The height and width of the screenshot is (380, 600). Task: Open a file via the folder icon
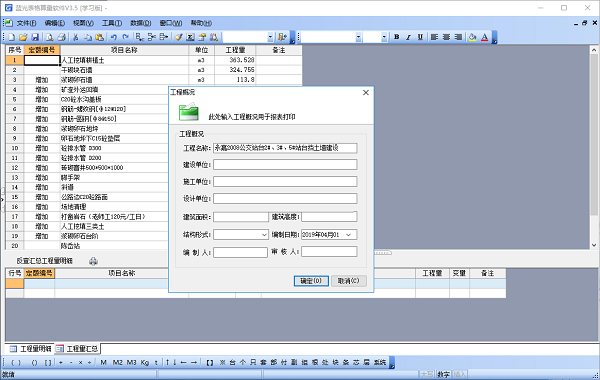(x=23, y=37)
